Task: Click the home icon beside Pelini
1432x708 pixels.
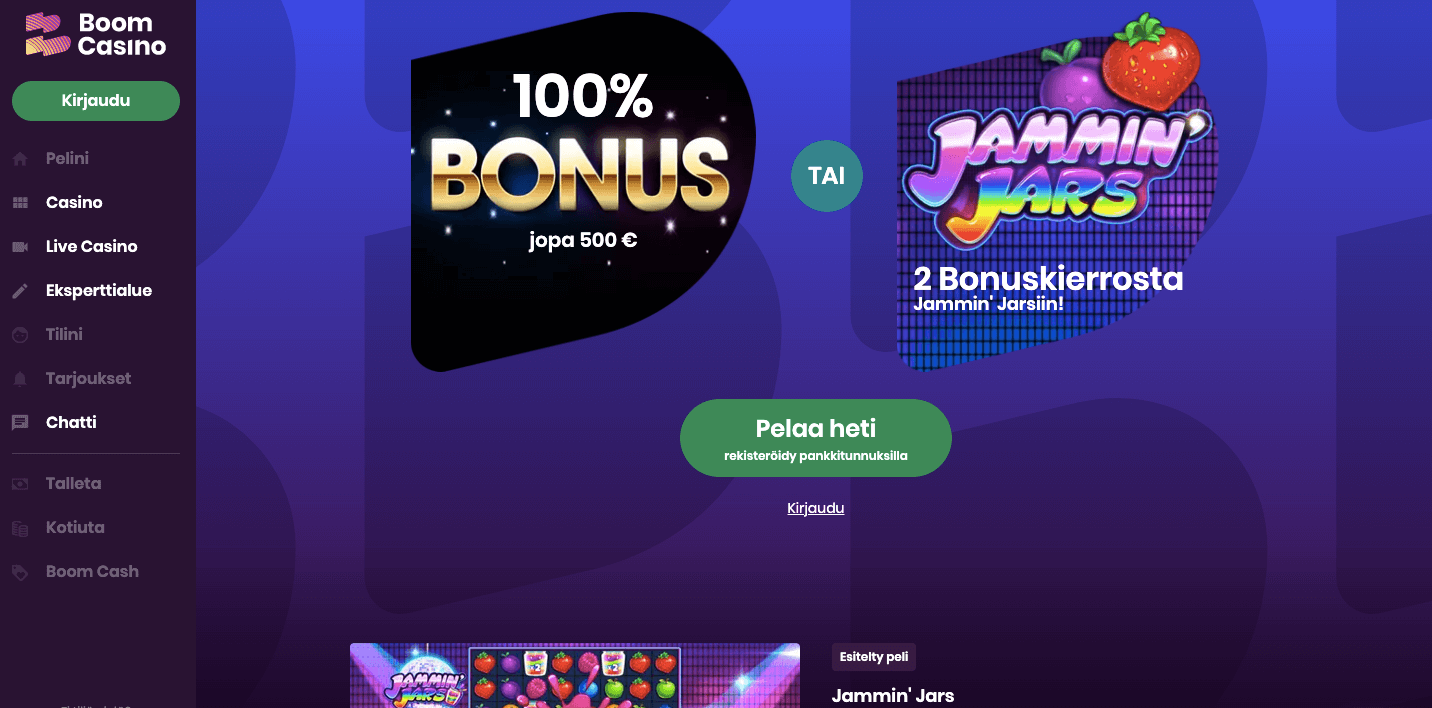Action: pyautogui.click(x=20, y=158)
